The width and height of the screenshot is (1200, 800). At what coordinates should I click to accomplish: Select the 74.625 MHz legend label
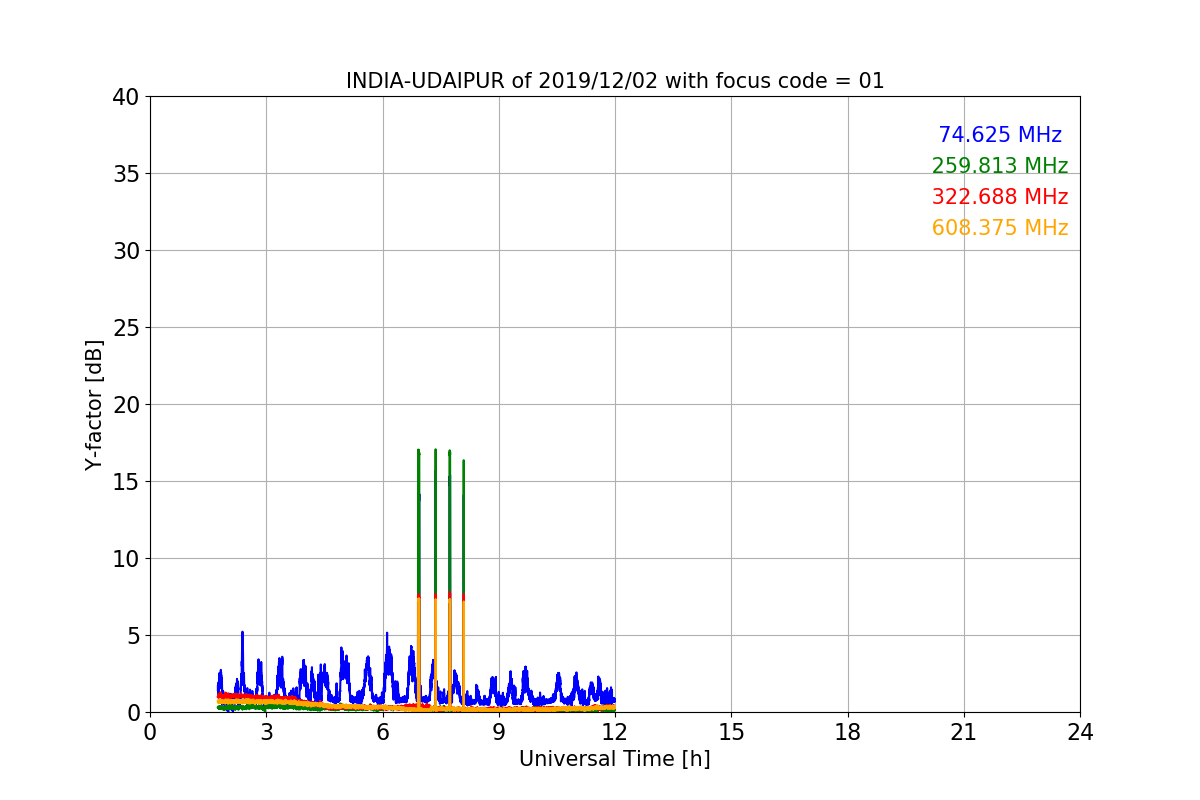point(1000,135)
